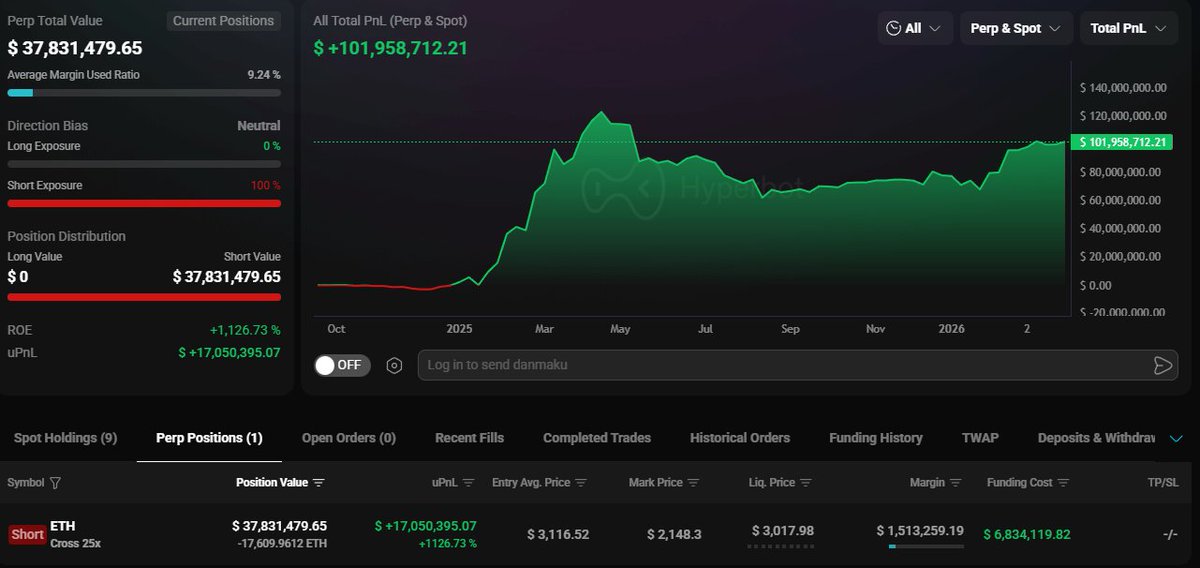The width and height of the screenshot is (1200, 568).
Task: Click Average Margin Used Ratio bar
Action: (144, 93)
